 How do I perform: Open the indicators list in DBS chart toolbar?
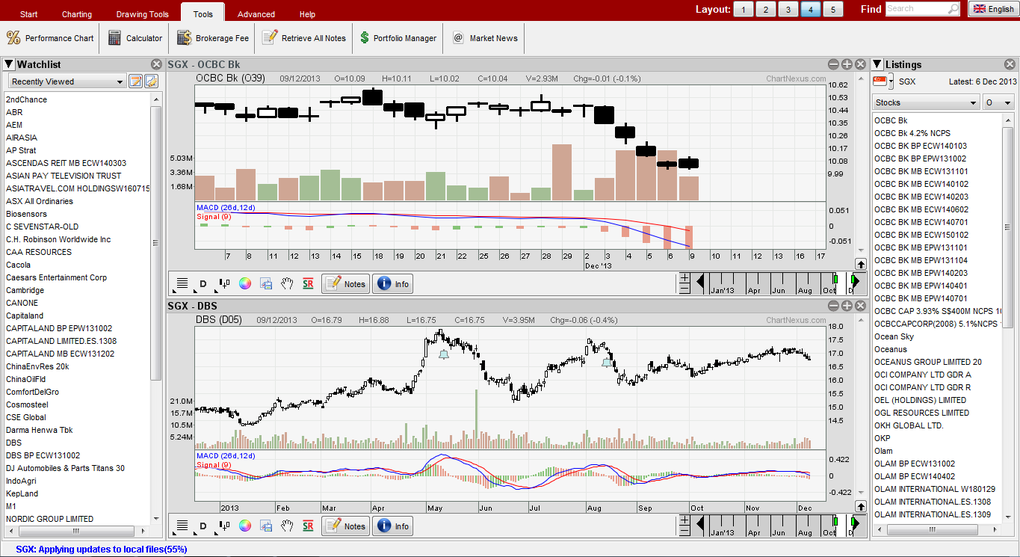click(182, 525)
